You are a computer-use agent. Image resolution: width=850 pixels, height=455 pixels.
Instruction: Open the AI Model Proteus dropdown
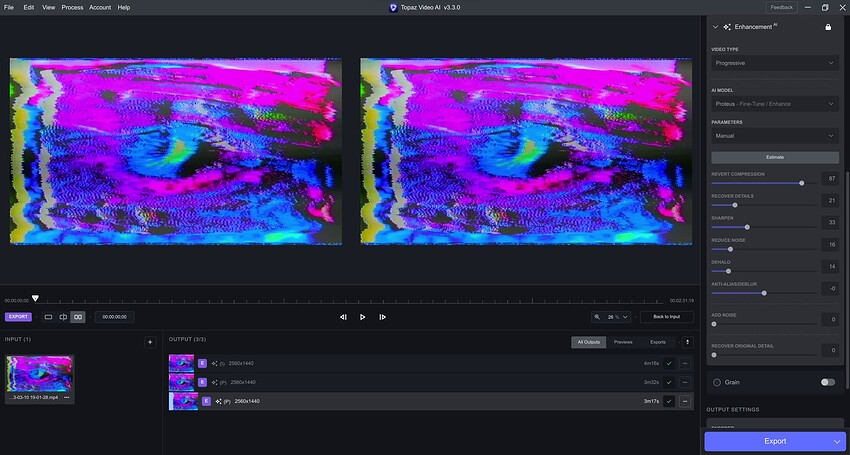coord(775,103)
